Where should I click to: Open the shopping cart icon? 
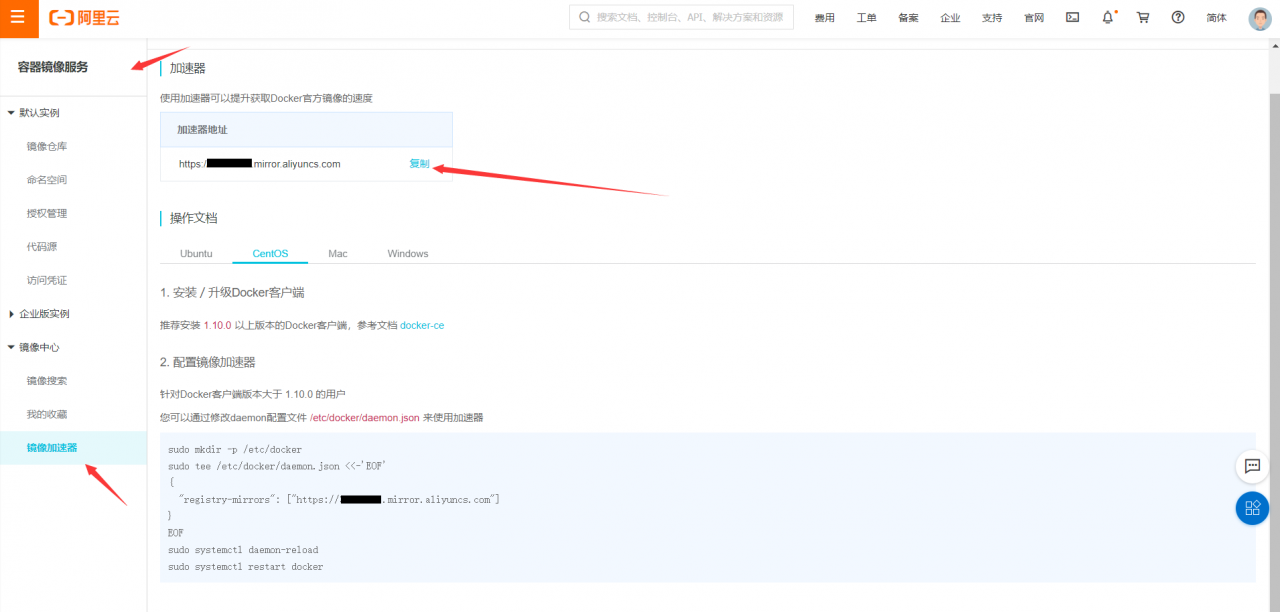tap(1142, 17)
